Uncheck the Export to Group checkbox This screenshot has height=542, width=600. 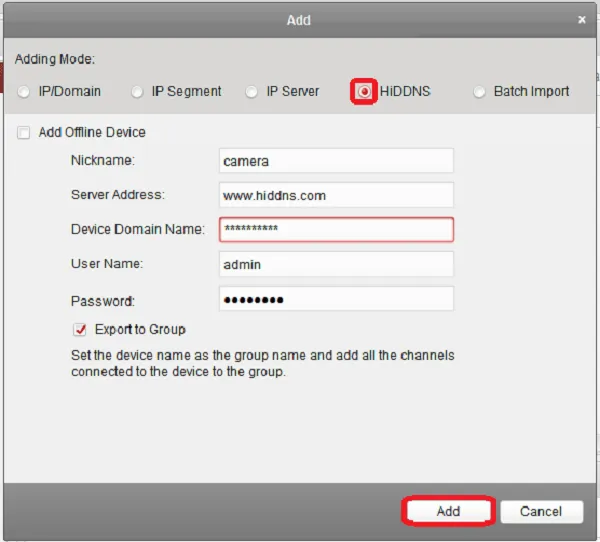pos(80,329)
